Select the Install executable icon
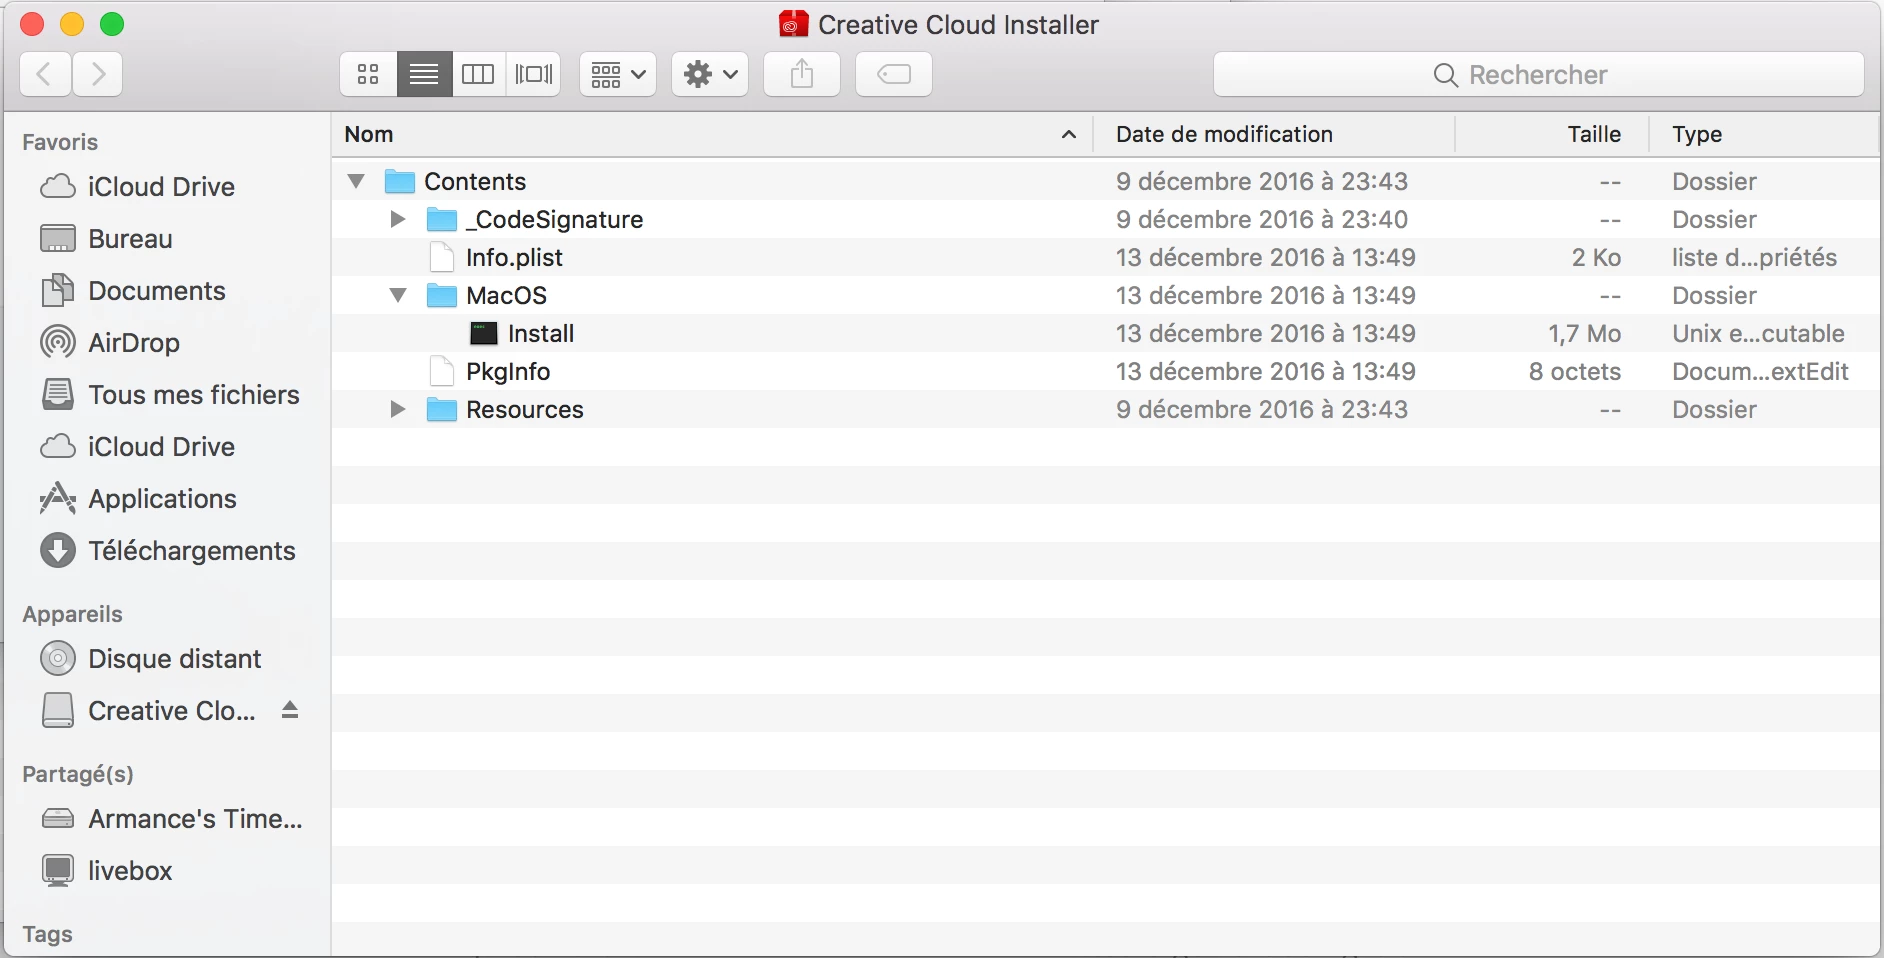Image resolution: width=1884 pixels, height=958 pixels. pos(484,333)
